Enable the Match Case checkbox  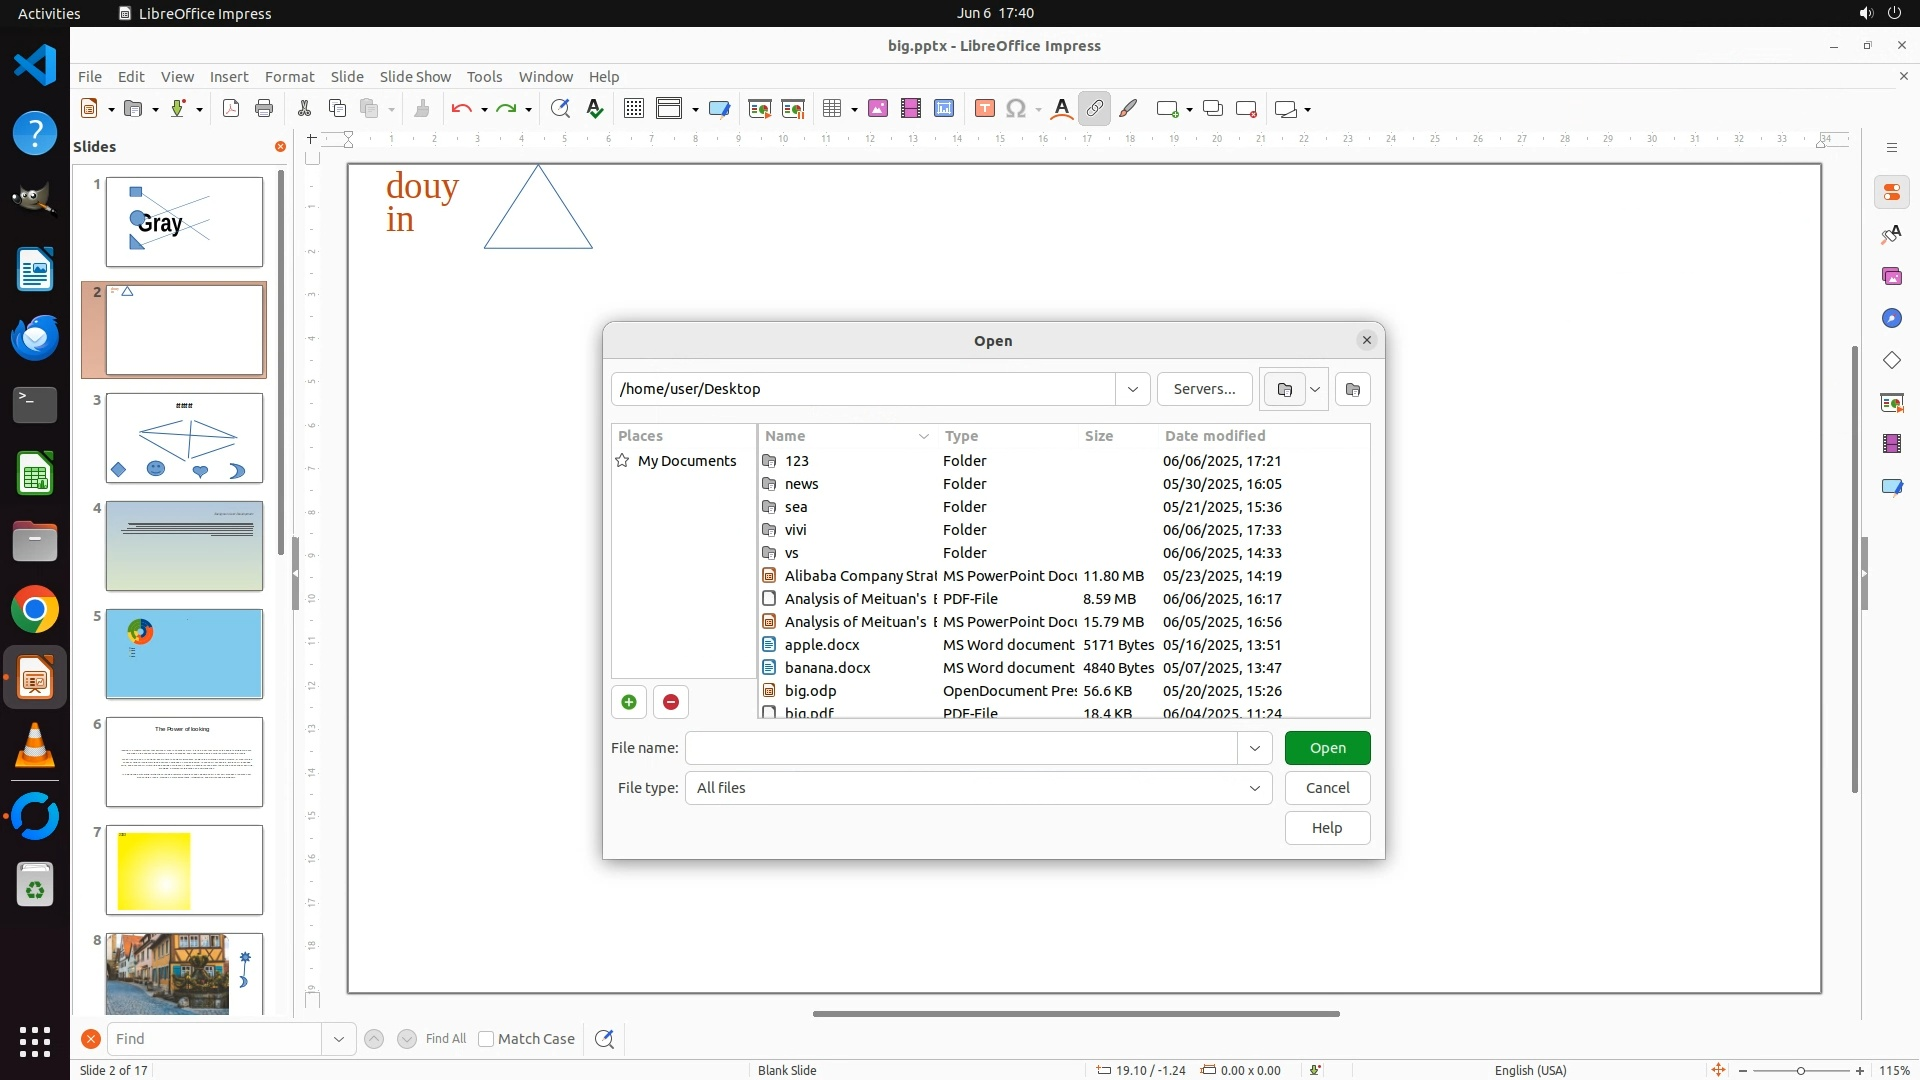click(x=486, y=1039)
